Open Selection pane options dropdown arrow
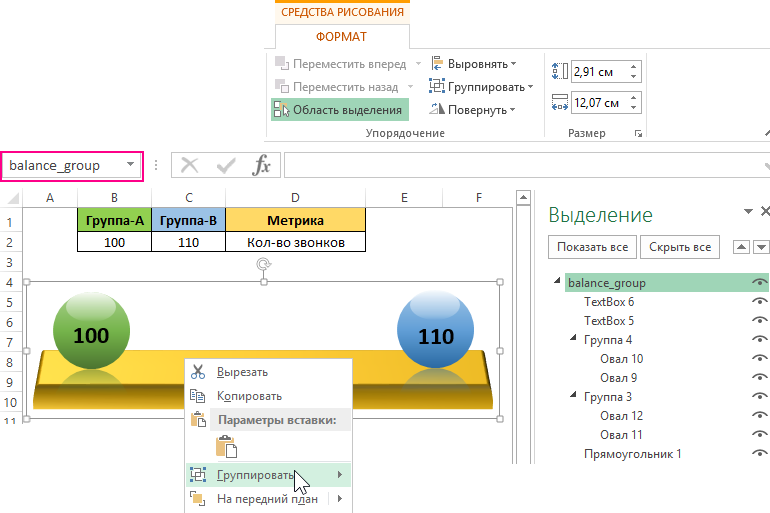 (748, 212)
